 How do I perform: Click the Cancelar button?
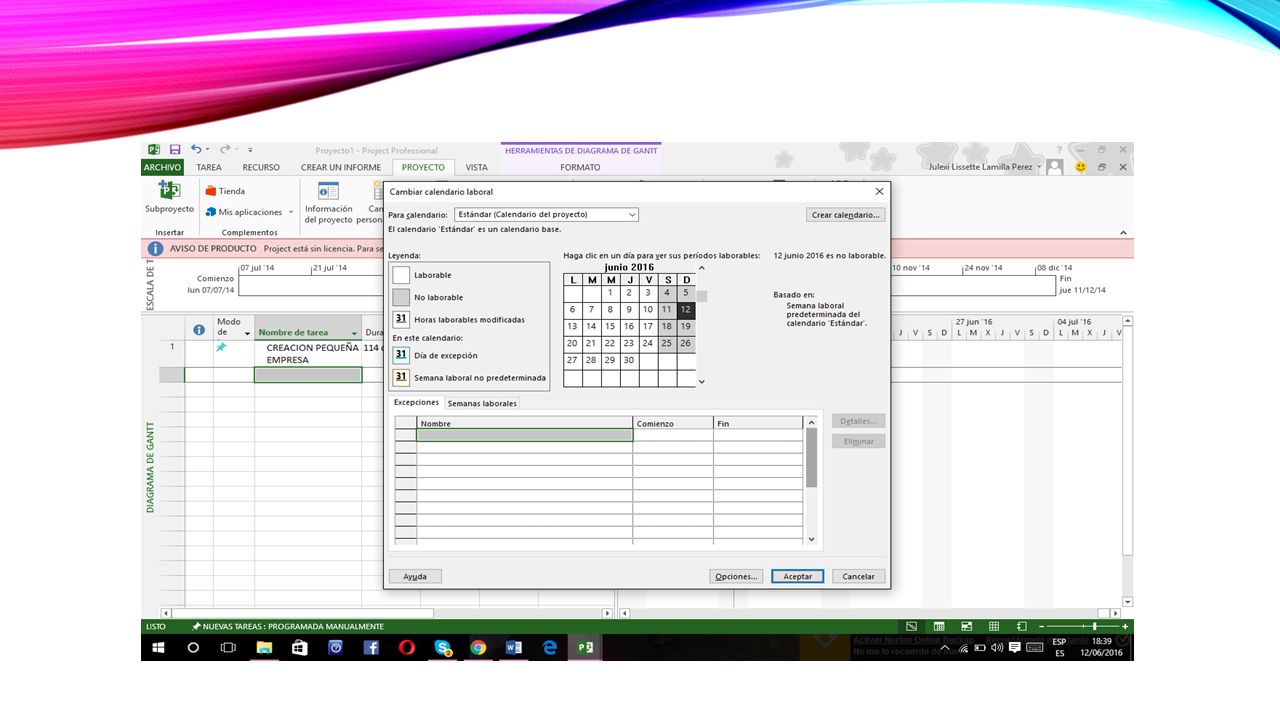pyautogui.click(x=858, y=576)
